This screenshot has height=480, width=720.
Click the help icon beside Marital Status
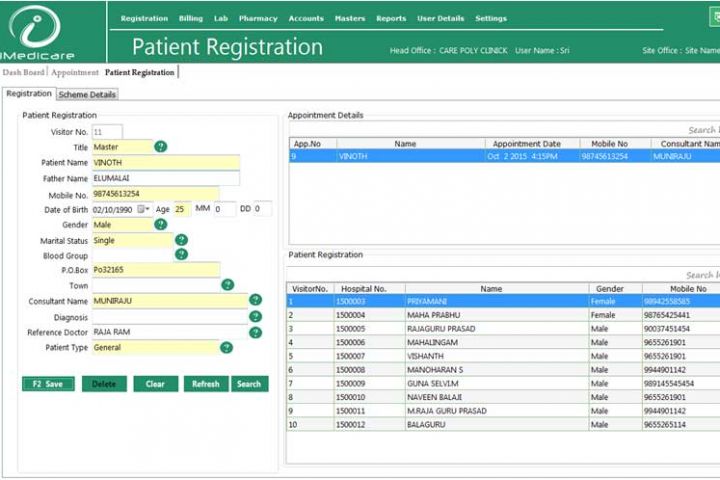click(181, 240)
